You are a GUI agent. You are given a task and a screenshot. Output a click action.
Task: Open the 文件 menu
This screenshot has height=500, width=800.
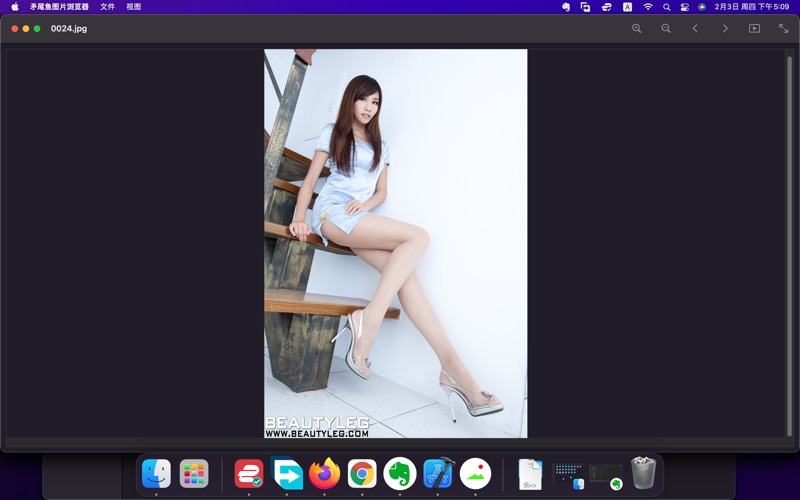107,7
